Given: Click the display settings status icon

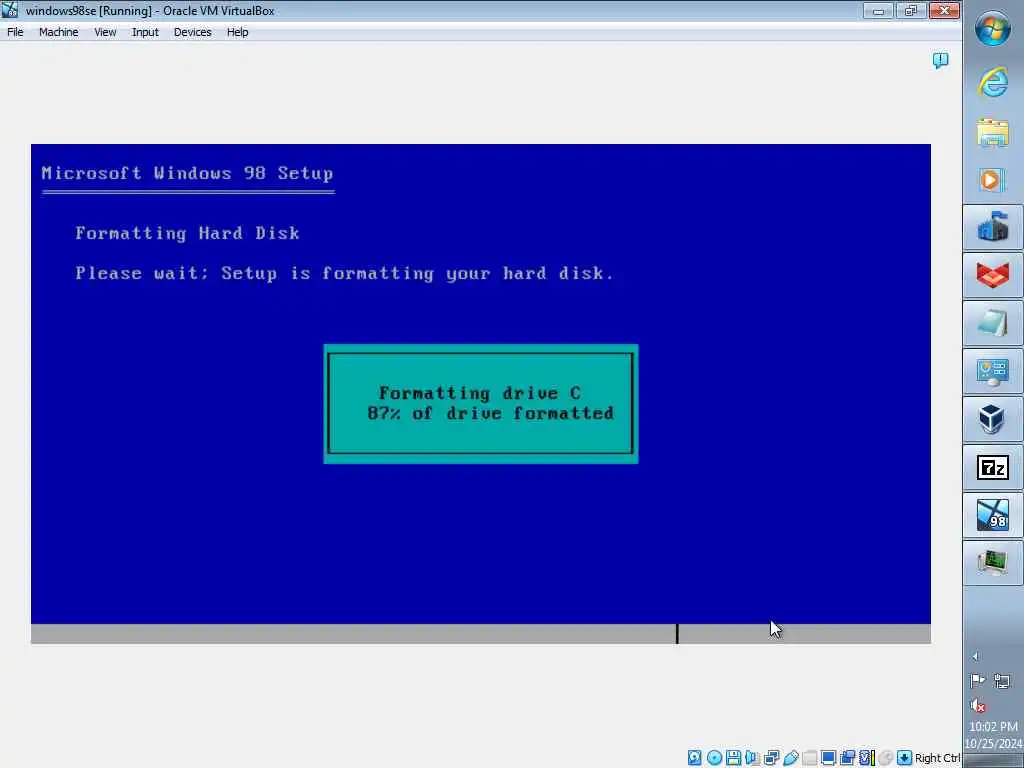Looking at the screenshot, I should point(829,758).
